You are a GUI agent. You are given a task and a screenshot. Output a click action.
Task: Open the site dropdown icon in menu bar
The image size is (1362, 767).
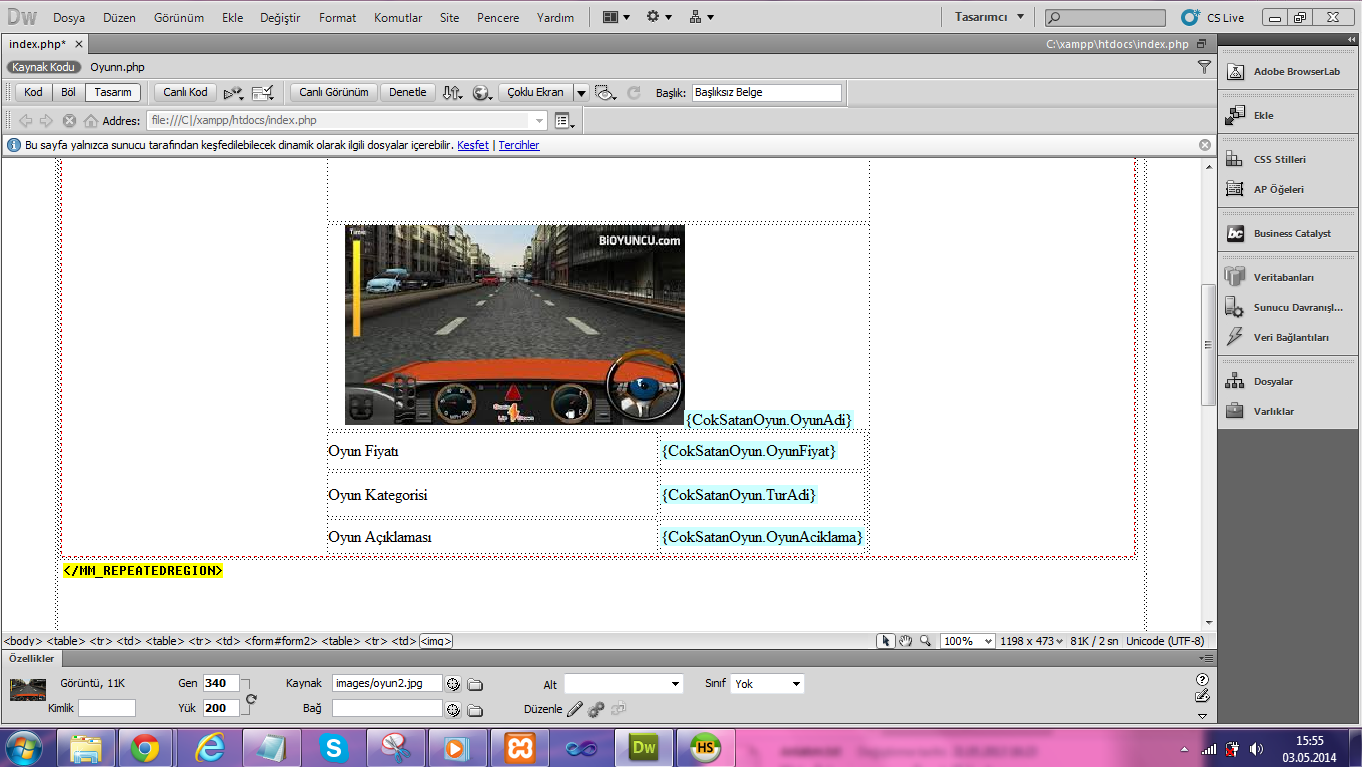pos(702,17)
